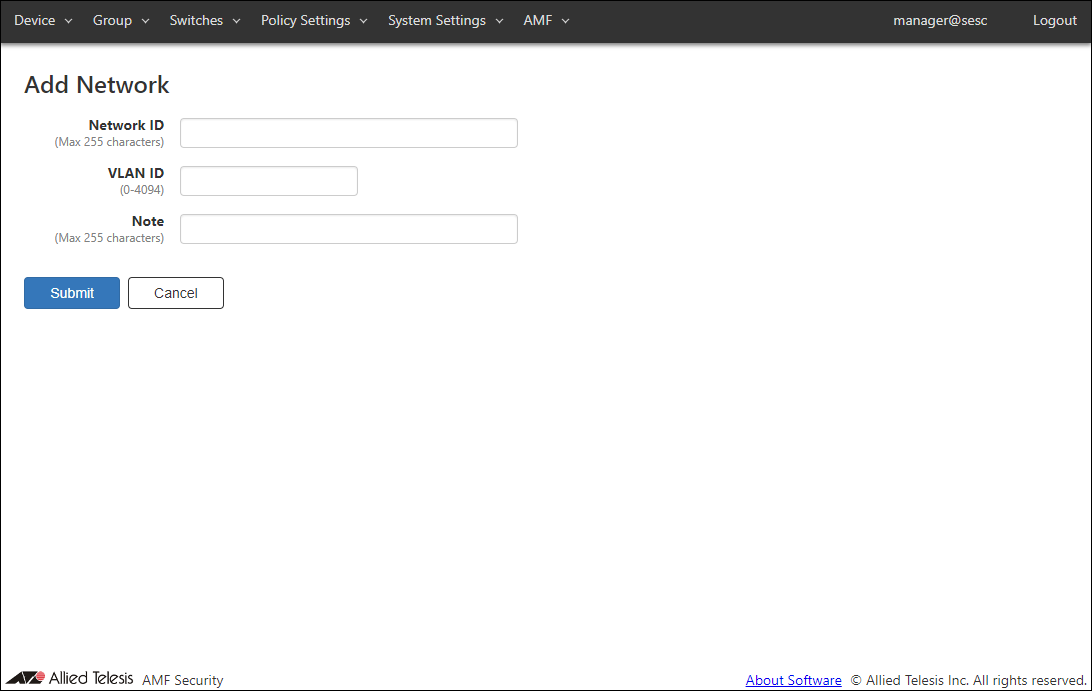Open the About Software link

tap(793, 680)
